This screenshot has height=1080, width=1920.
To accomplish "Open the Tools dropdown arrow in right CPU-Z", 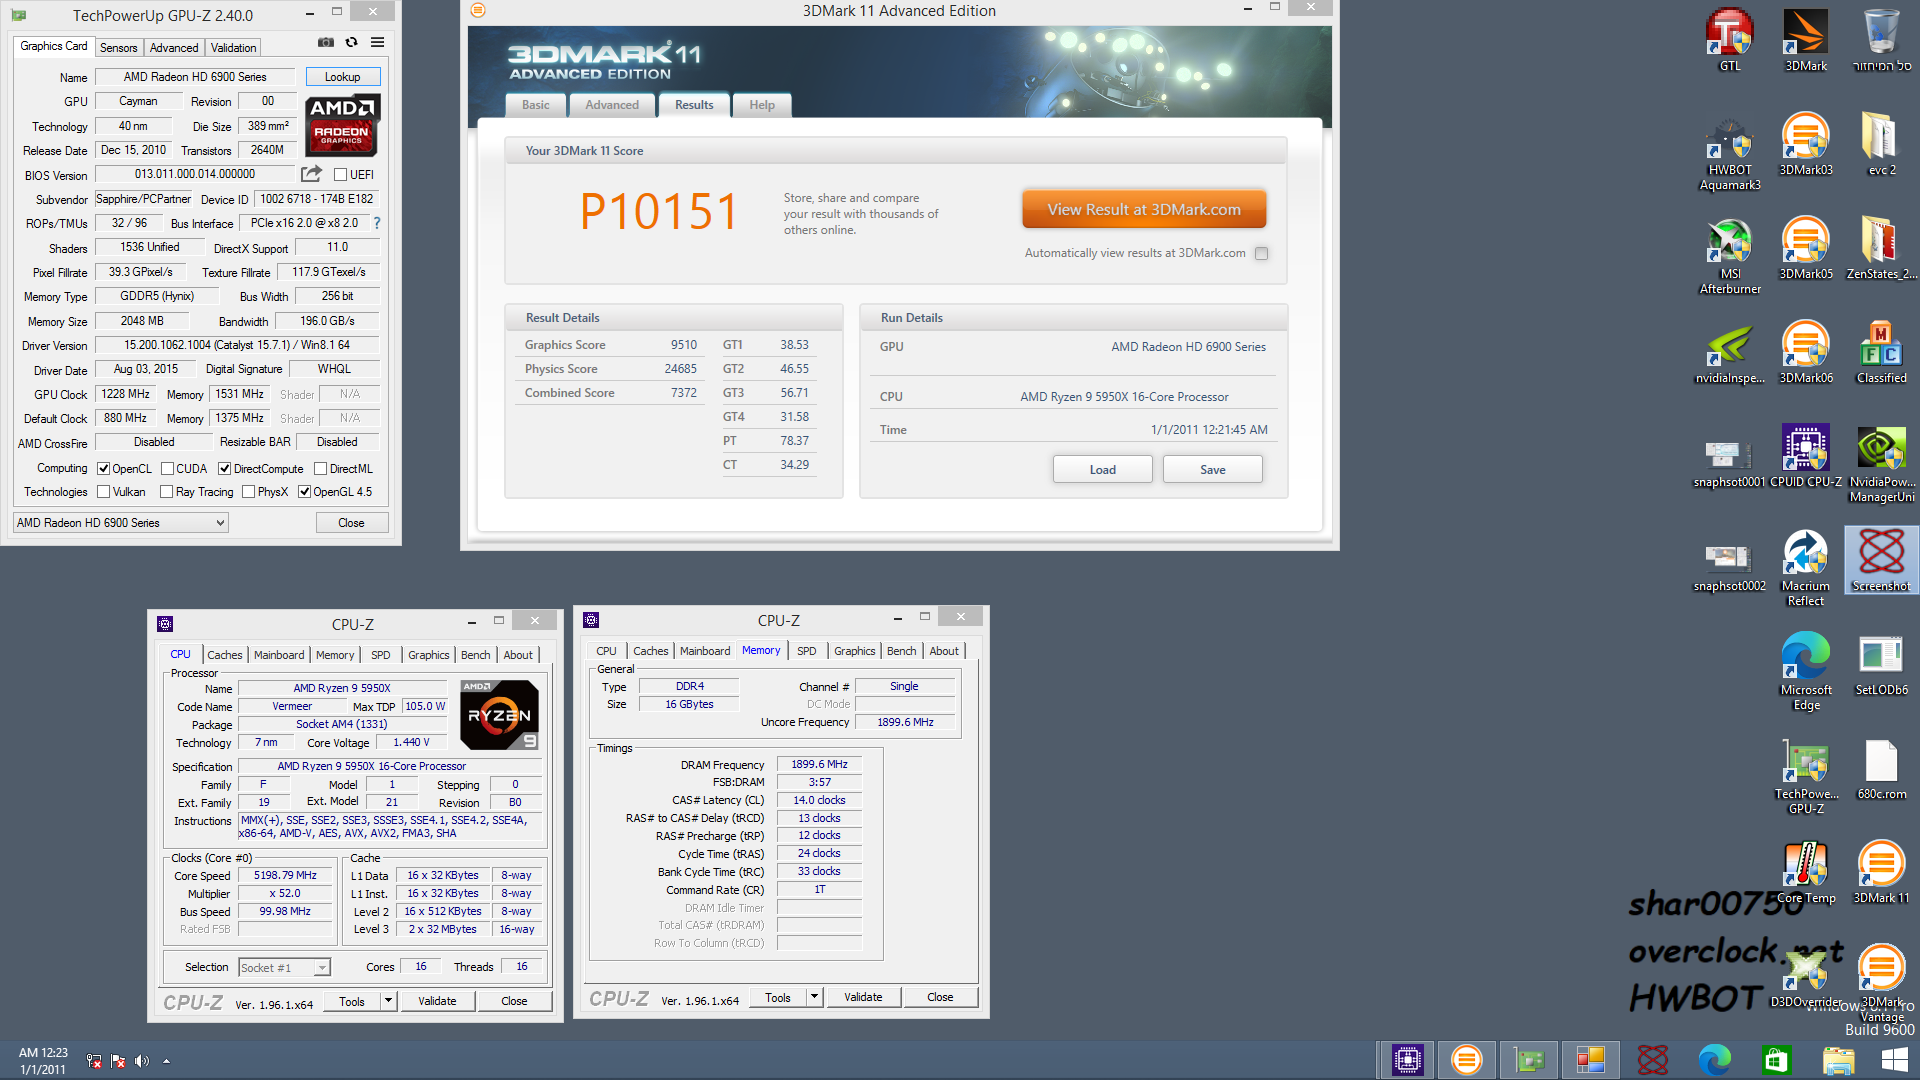I will tap(814, 997).
